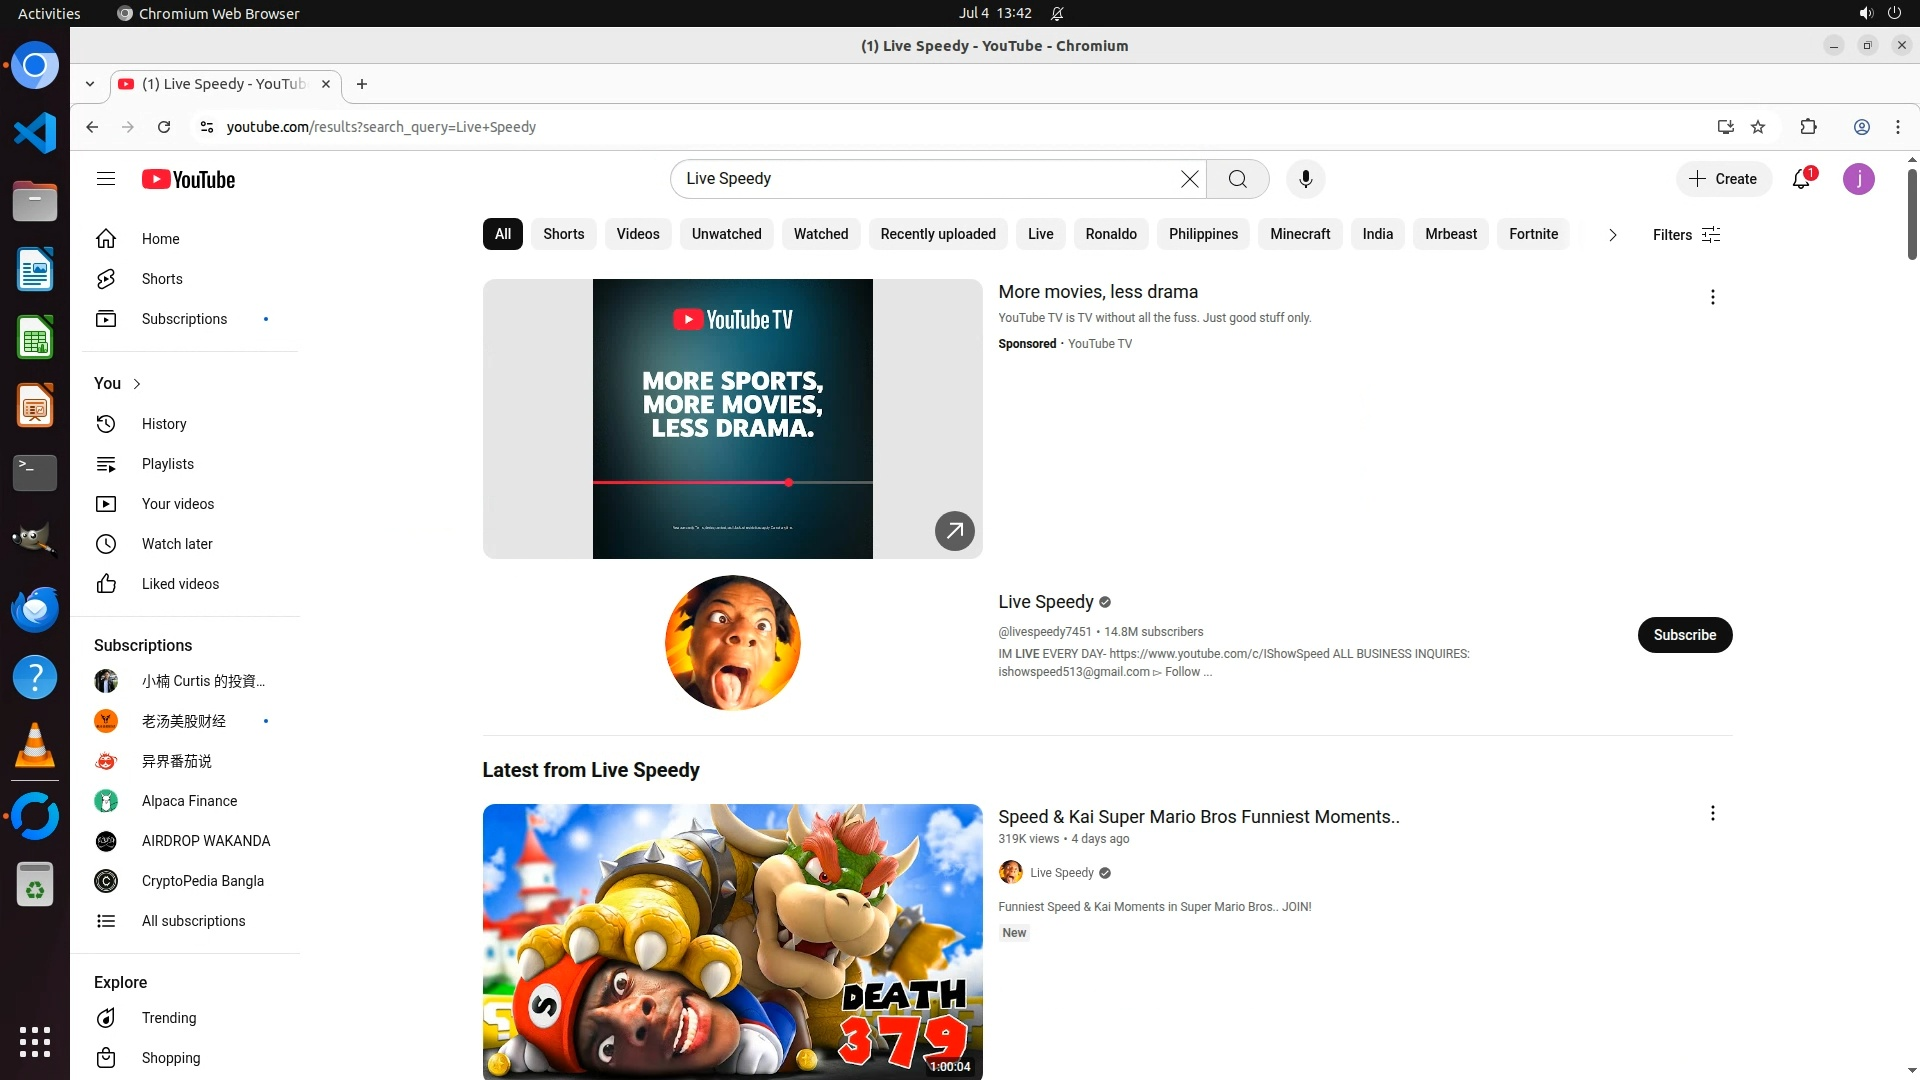Open Watch later in sidebar

[x=176, y=544]
